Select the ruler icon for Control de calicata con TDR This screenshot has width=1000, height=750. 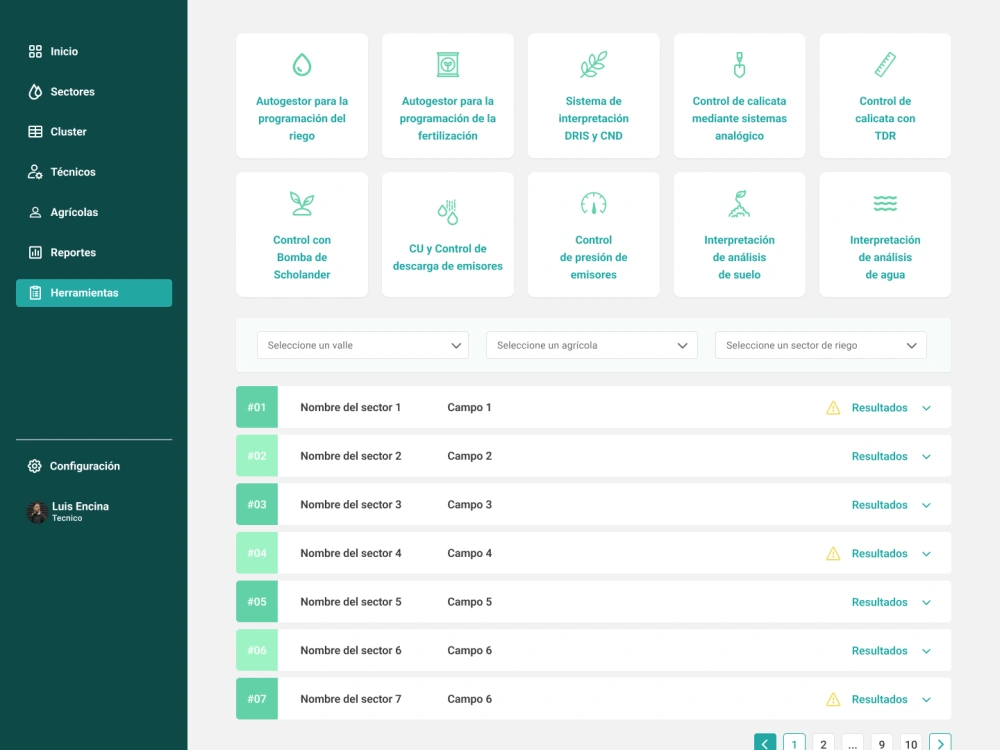[884, 63]
